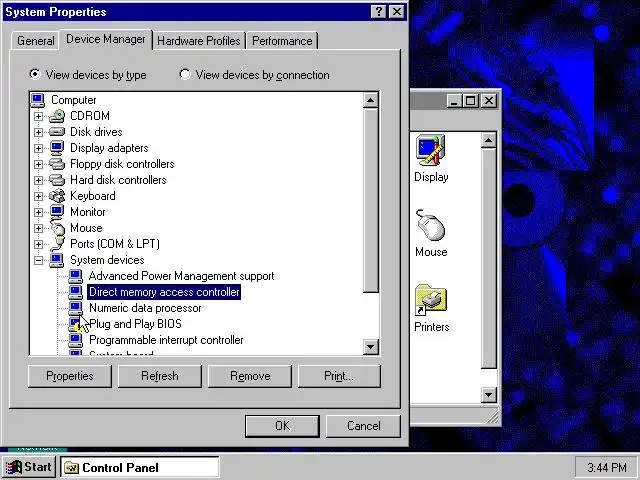640x480 pixels.
Task: Click Control Panel scrollbar up arrow
Action: (x=489, y=141)
